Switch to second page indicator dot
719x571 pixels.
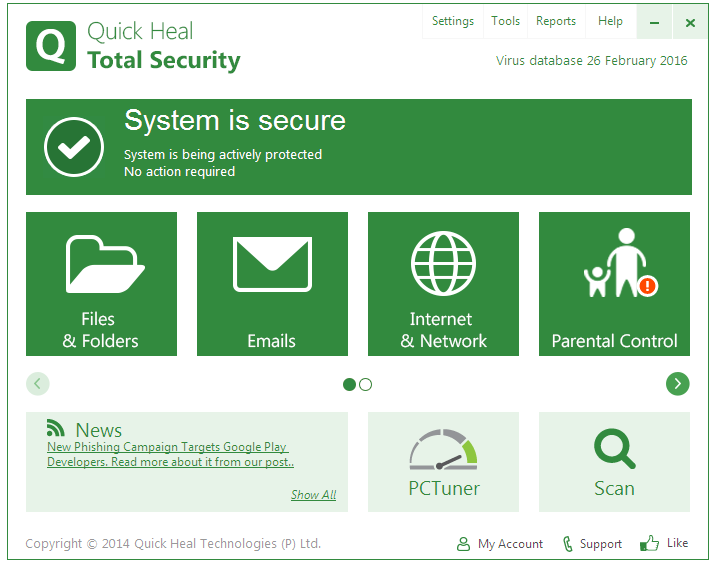coord(365,384)
